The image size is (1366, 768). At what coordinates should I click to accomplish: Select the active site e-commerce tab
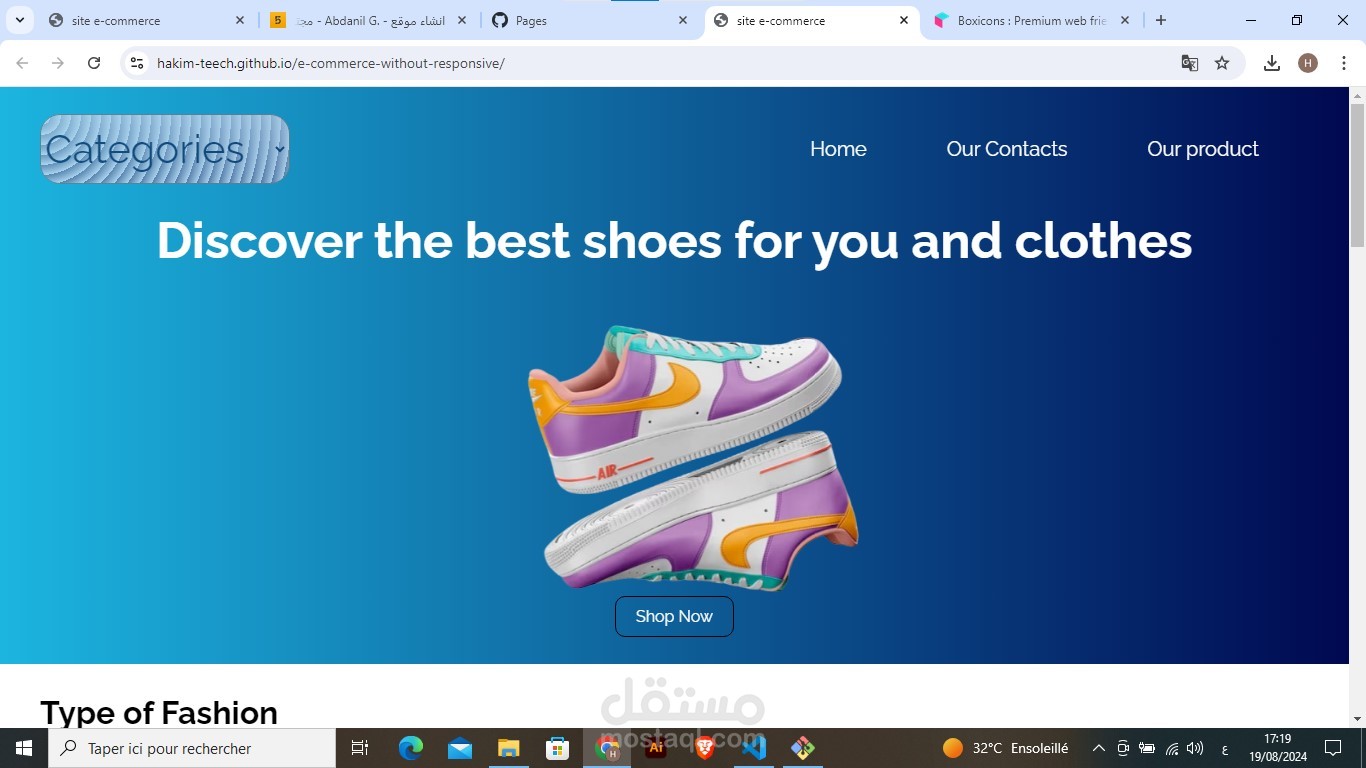pyautogui.click(x=811, y=20)
